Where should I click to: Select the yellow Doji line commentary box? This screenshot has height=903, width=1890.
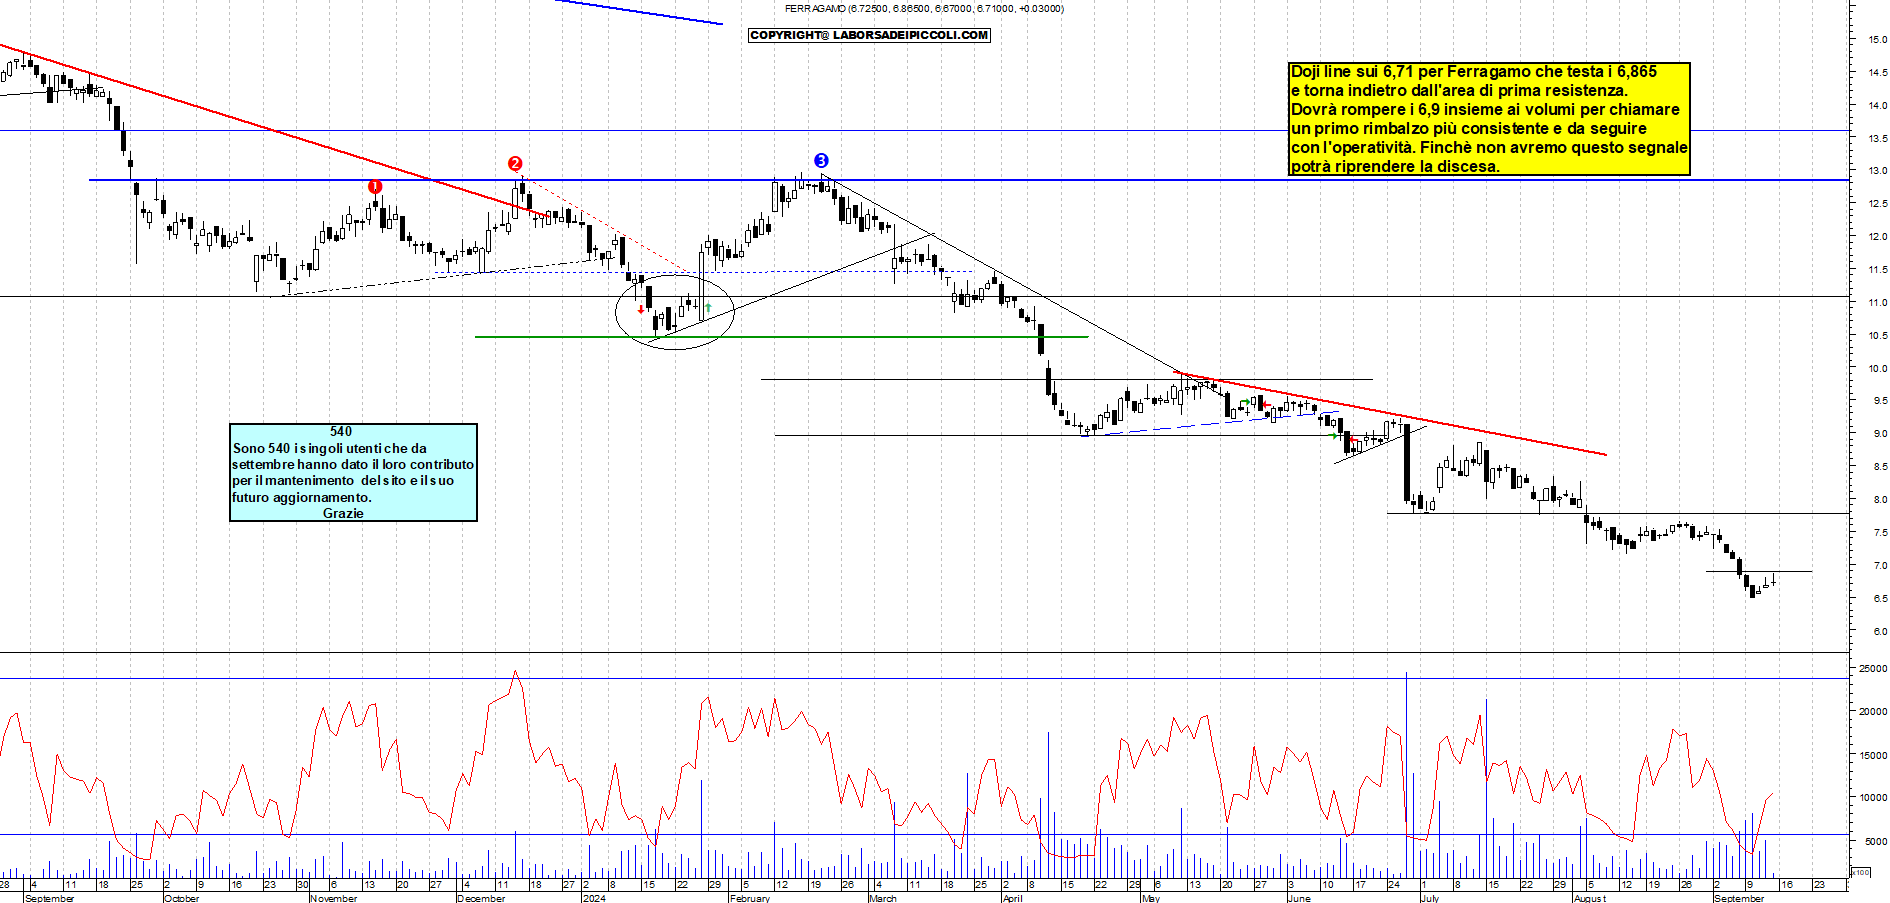point(1489,119)
